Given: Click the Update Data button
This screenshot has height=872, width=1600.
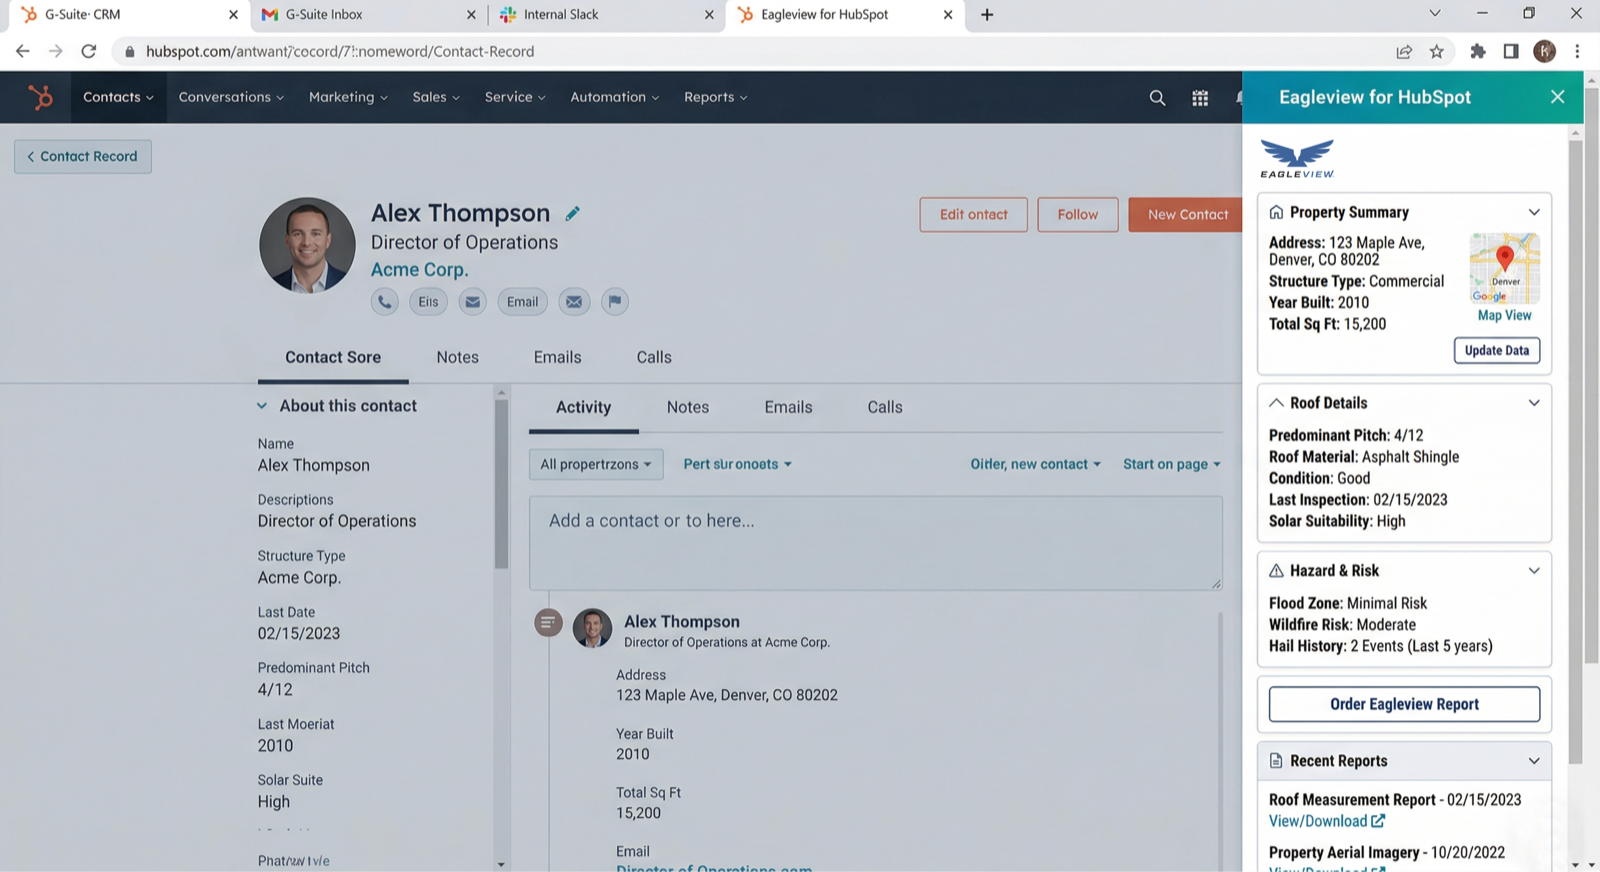Looking at the screenshot, I should (1497, 350).
